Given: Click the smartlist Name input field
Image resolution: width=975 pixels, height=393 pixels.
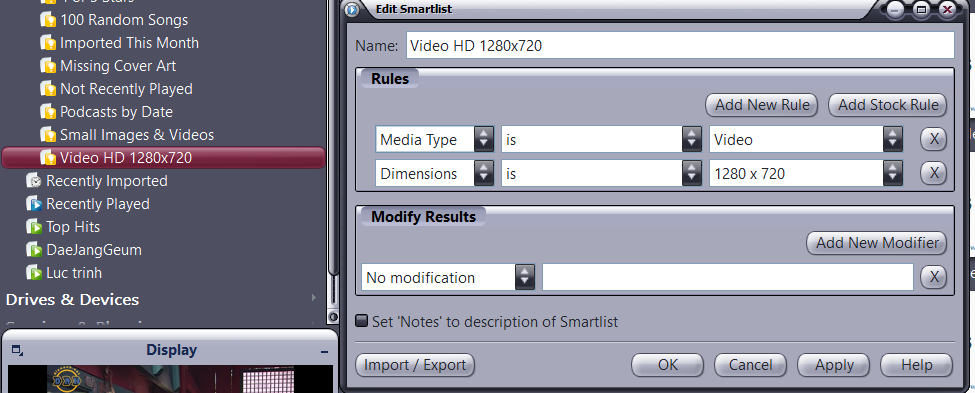Looking at the screenshot, I should click(680, 45).
